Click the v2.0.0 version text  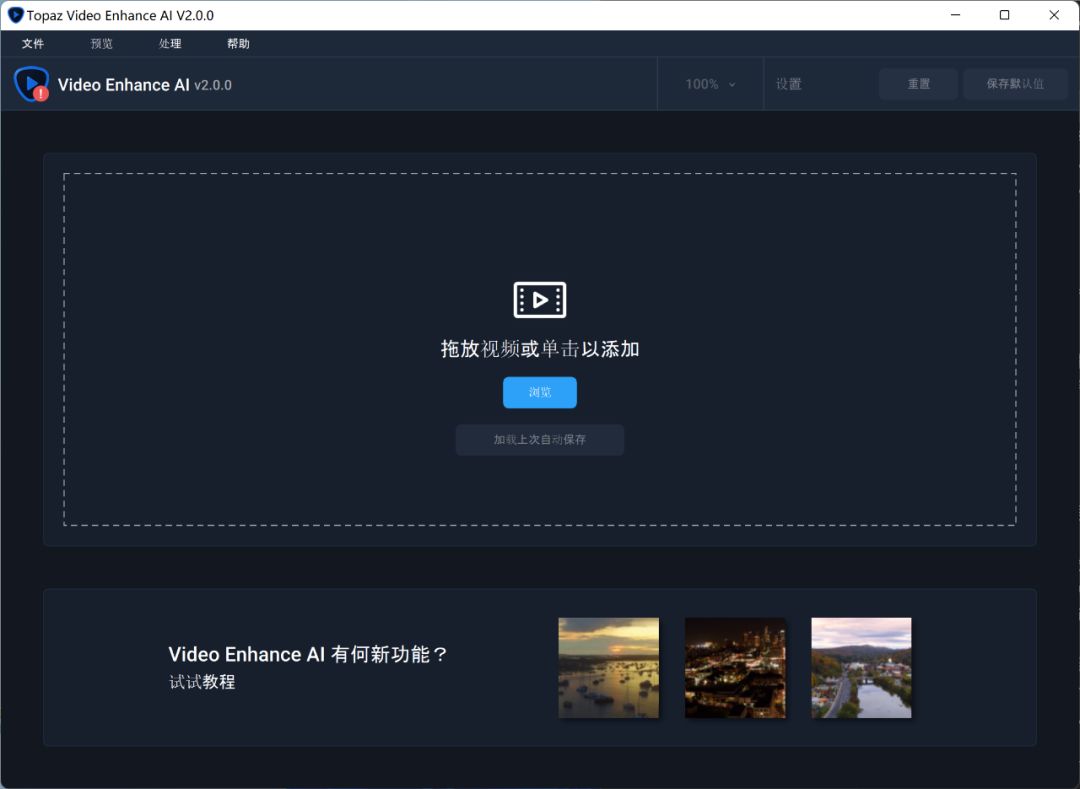point(213,85)
